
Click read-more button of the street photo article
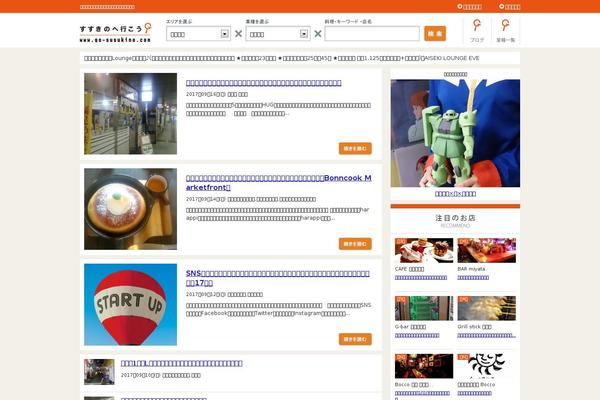pos(355,149)
